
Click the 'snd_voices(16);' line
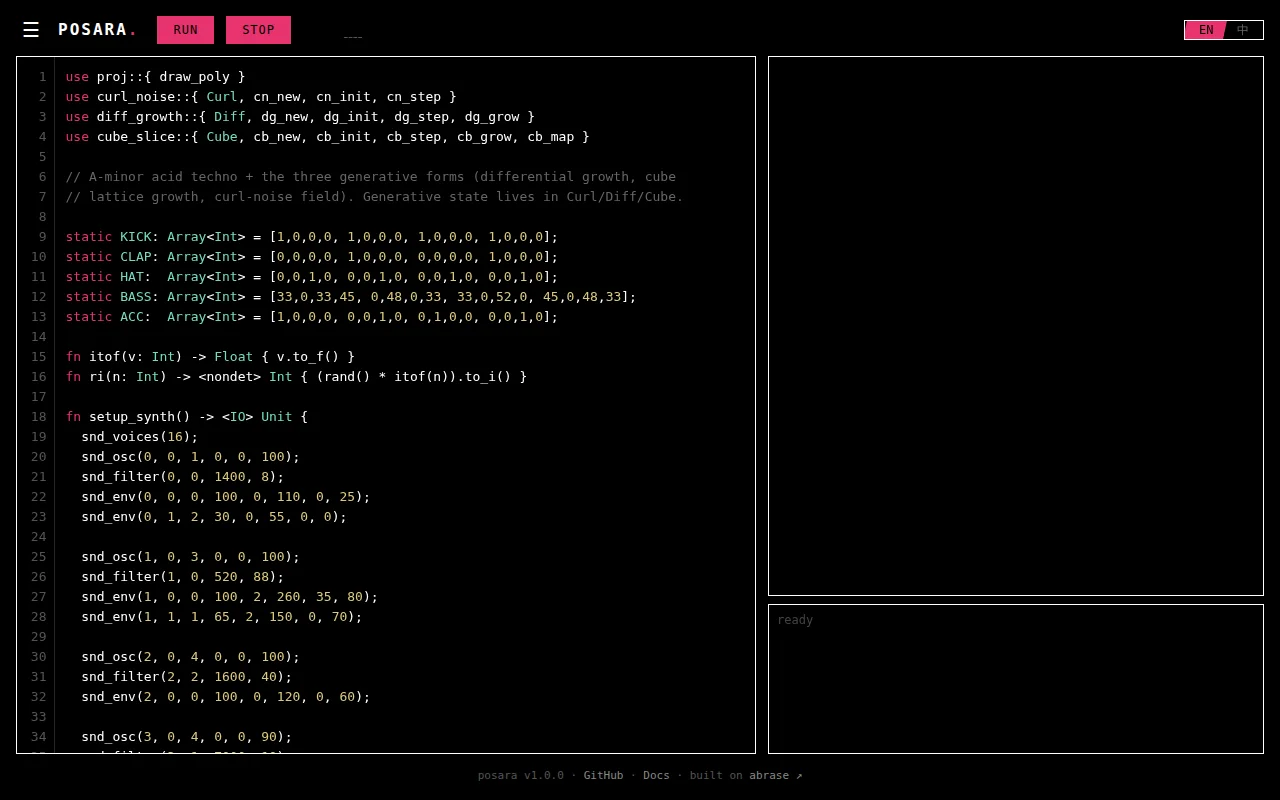point(140,437)
